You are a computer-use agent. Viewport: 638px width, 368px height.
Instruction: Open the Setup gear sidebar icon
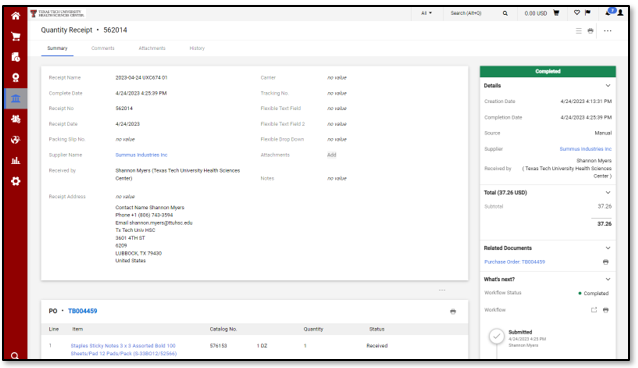(x=15, y=181)
